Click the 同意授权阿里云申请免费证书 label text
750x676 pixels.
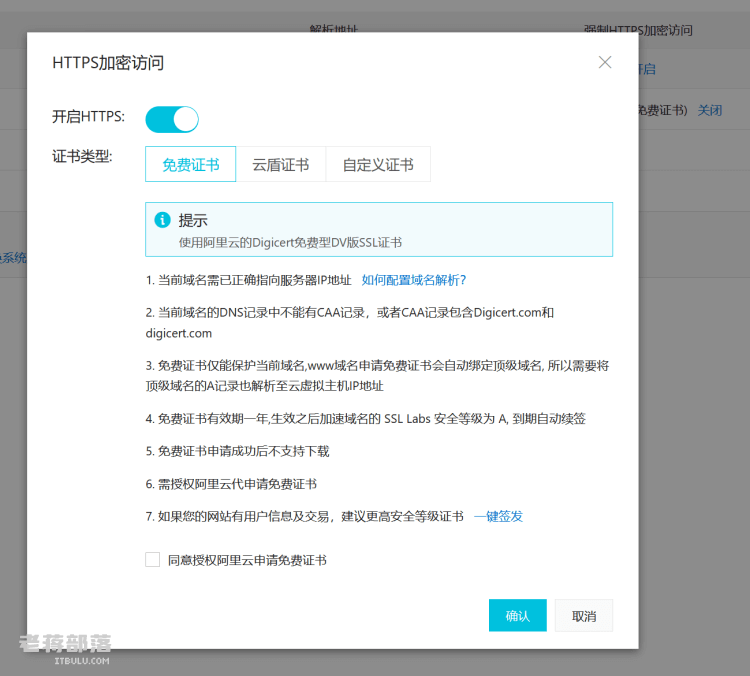[247, 560]
